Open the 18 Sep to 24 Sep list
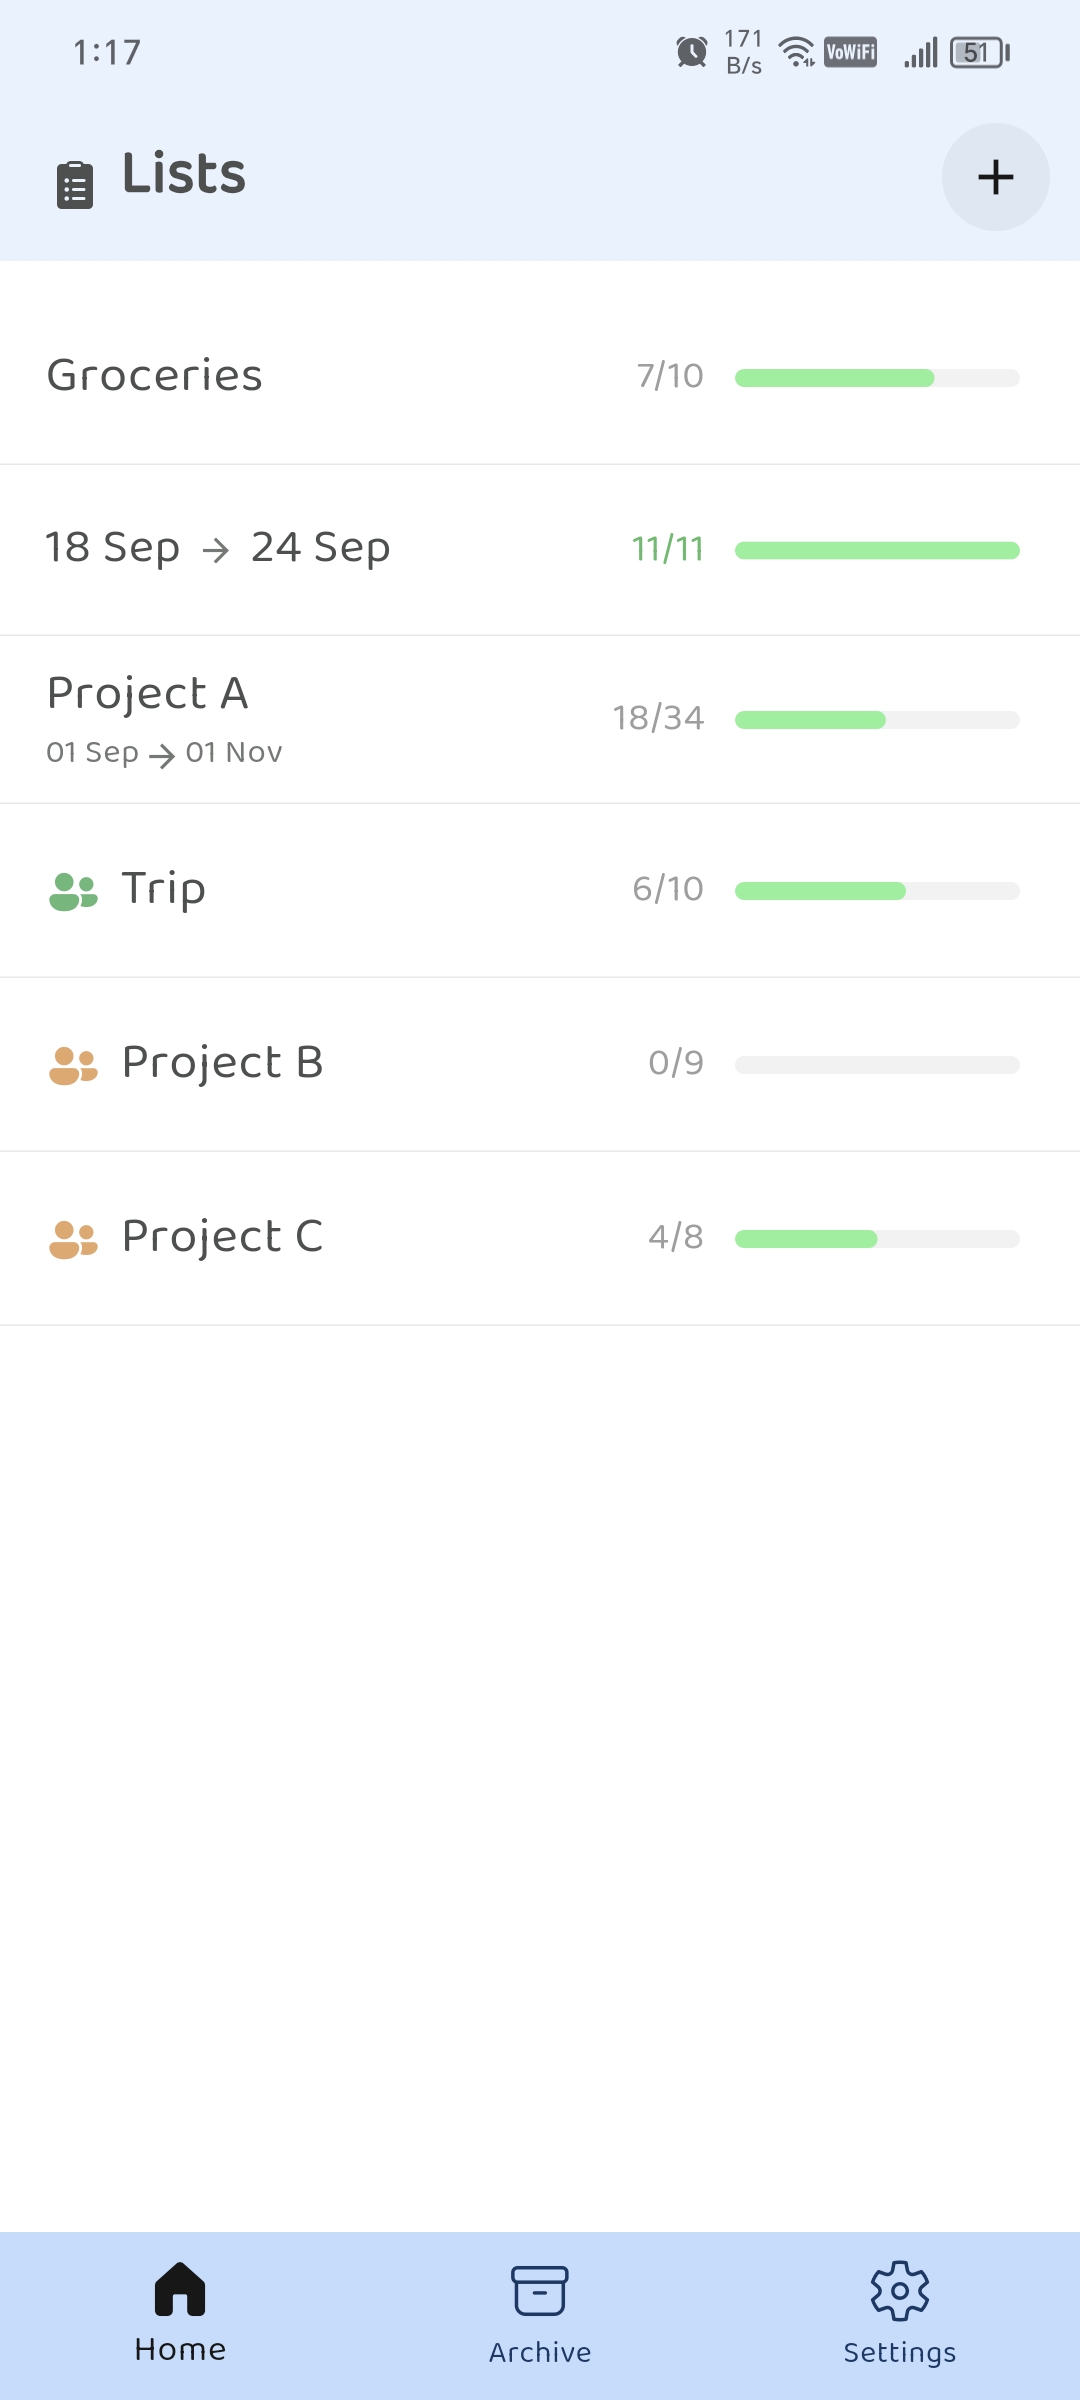This screenshot has width=1080, height=2400. [x=218, y=548]
